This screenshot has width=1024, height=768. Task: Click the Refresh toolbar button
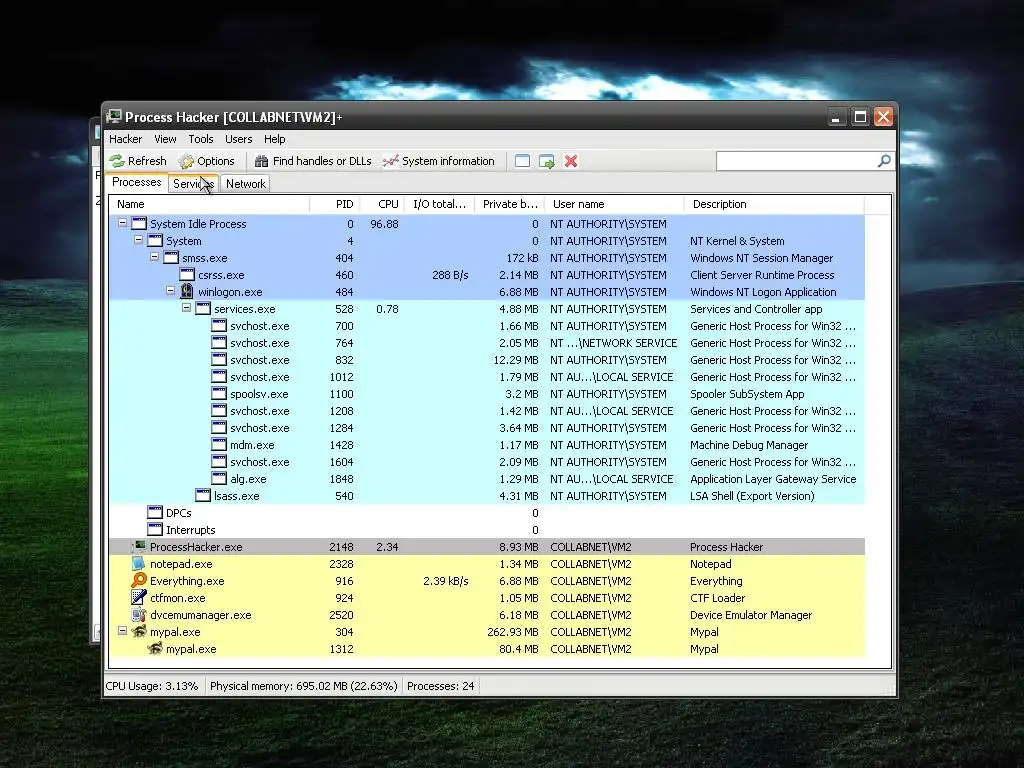coord(138,161)
